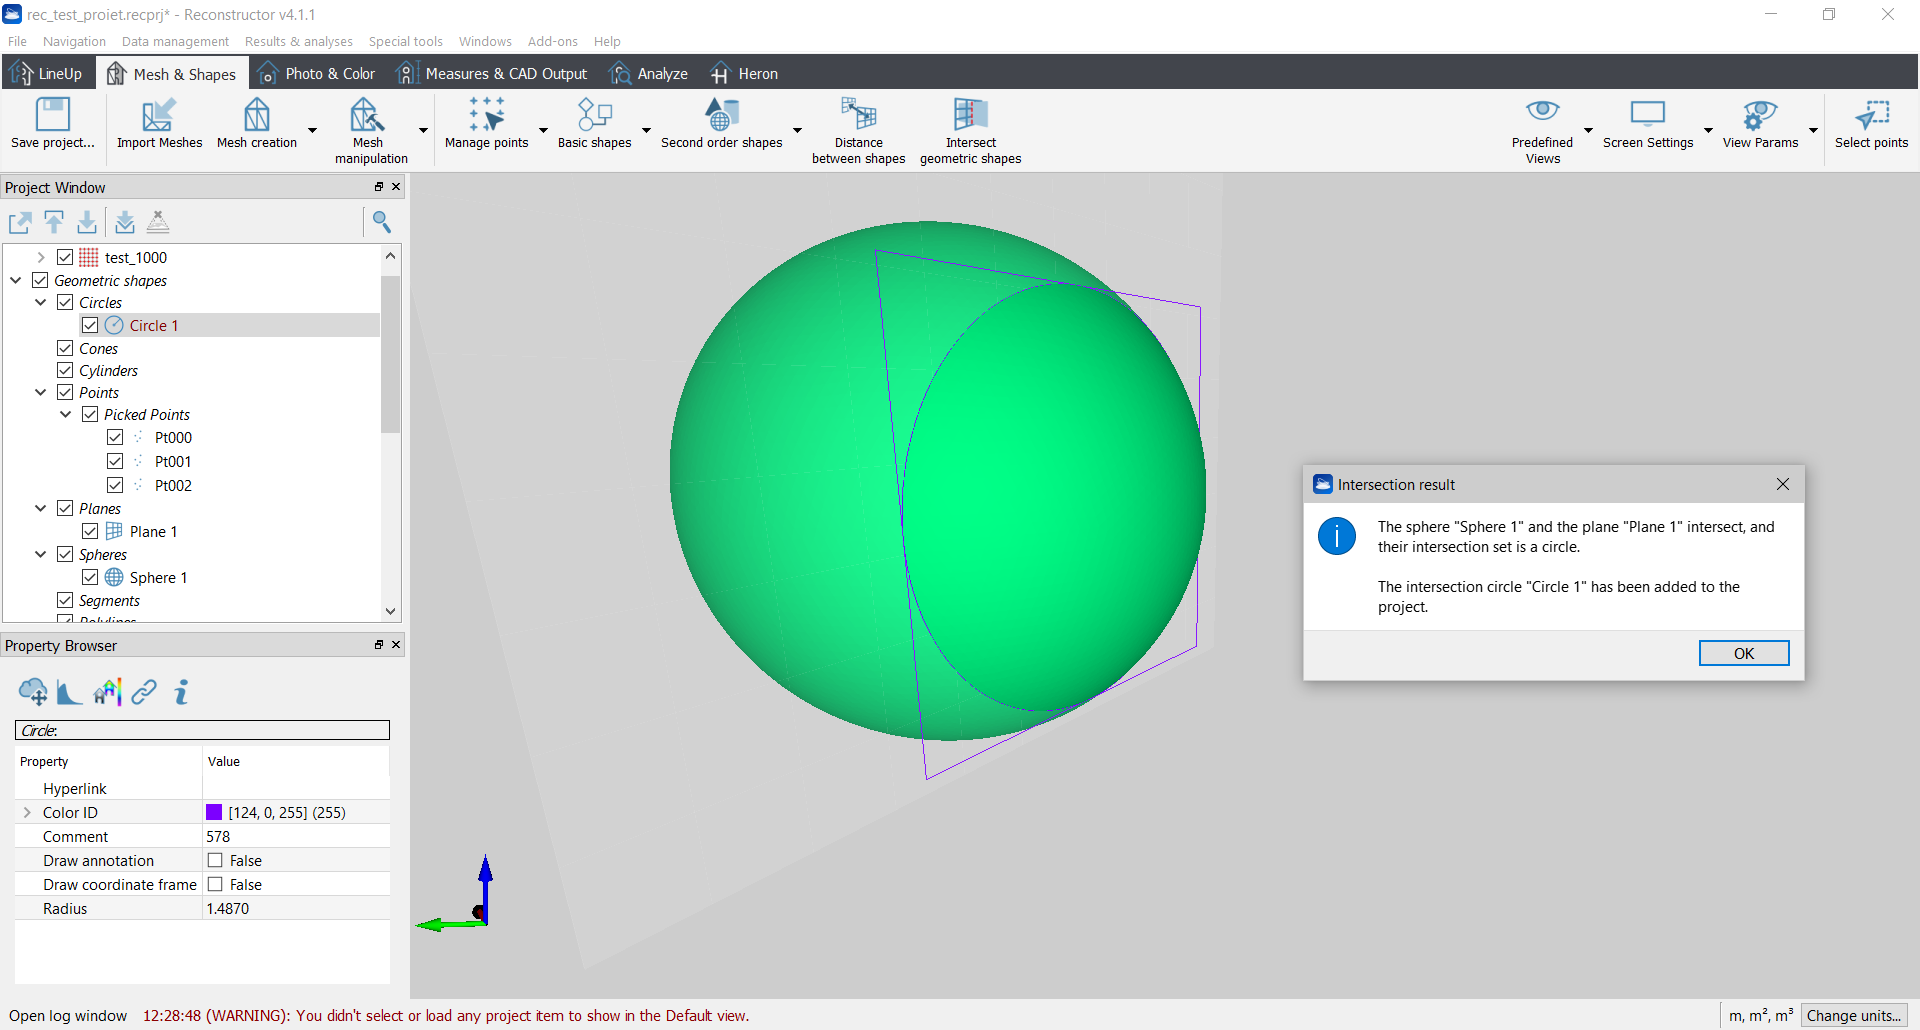The image size is (1920, 1030).
Task: Open the Data management menu
Action: tap(175, 41)
